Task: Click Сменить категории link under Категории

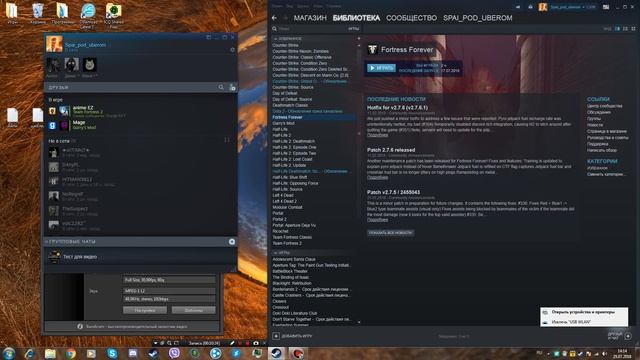Action: pos(605,174)
